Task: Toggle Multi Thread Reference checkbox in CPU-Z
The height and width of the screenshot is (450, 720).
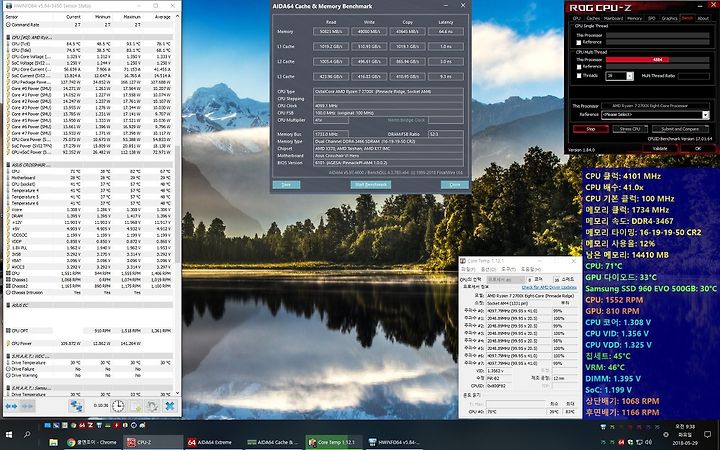Action: pyautogui.click(x=579, y=67)
